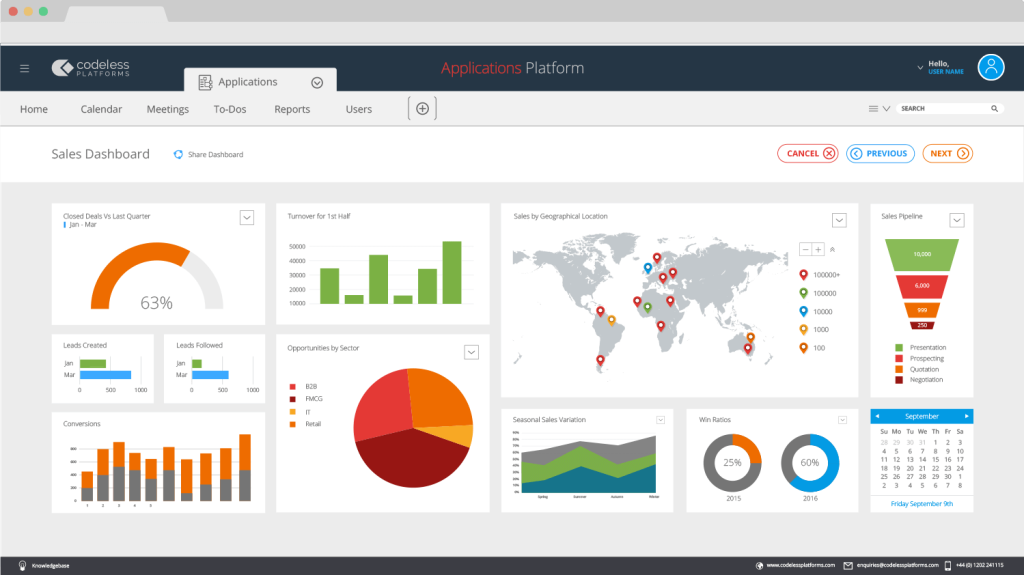1024x575 pixels.
Task: Go to next month in calendar
Action: point(966,416)
